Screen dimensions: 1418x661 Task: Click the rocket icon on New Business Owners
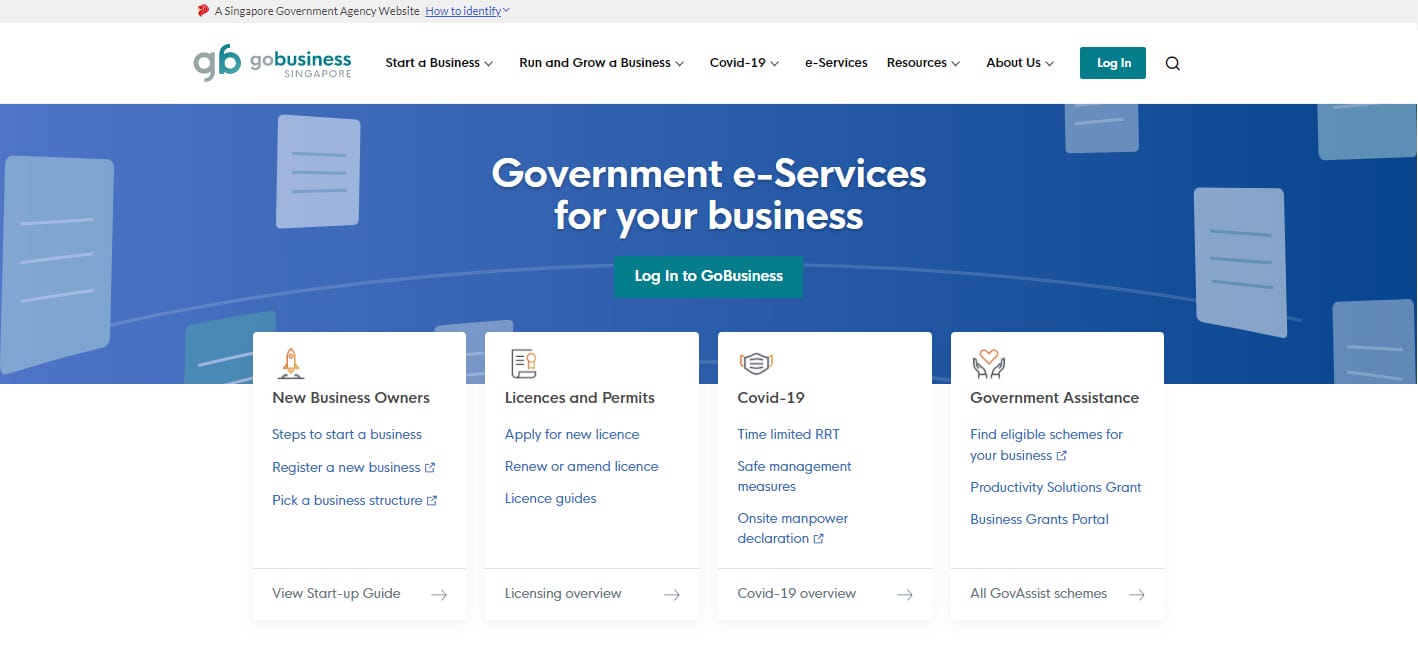(290, 364)
